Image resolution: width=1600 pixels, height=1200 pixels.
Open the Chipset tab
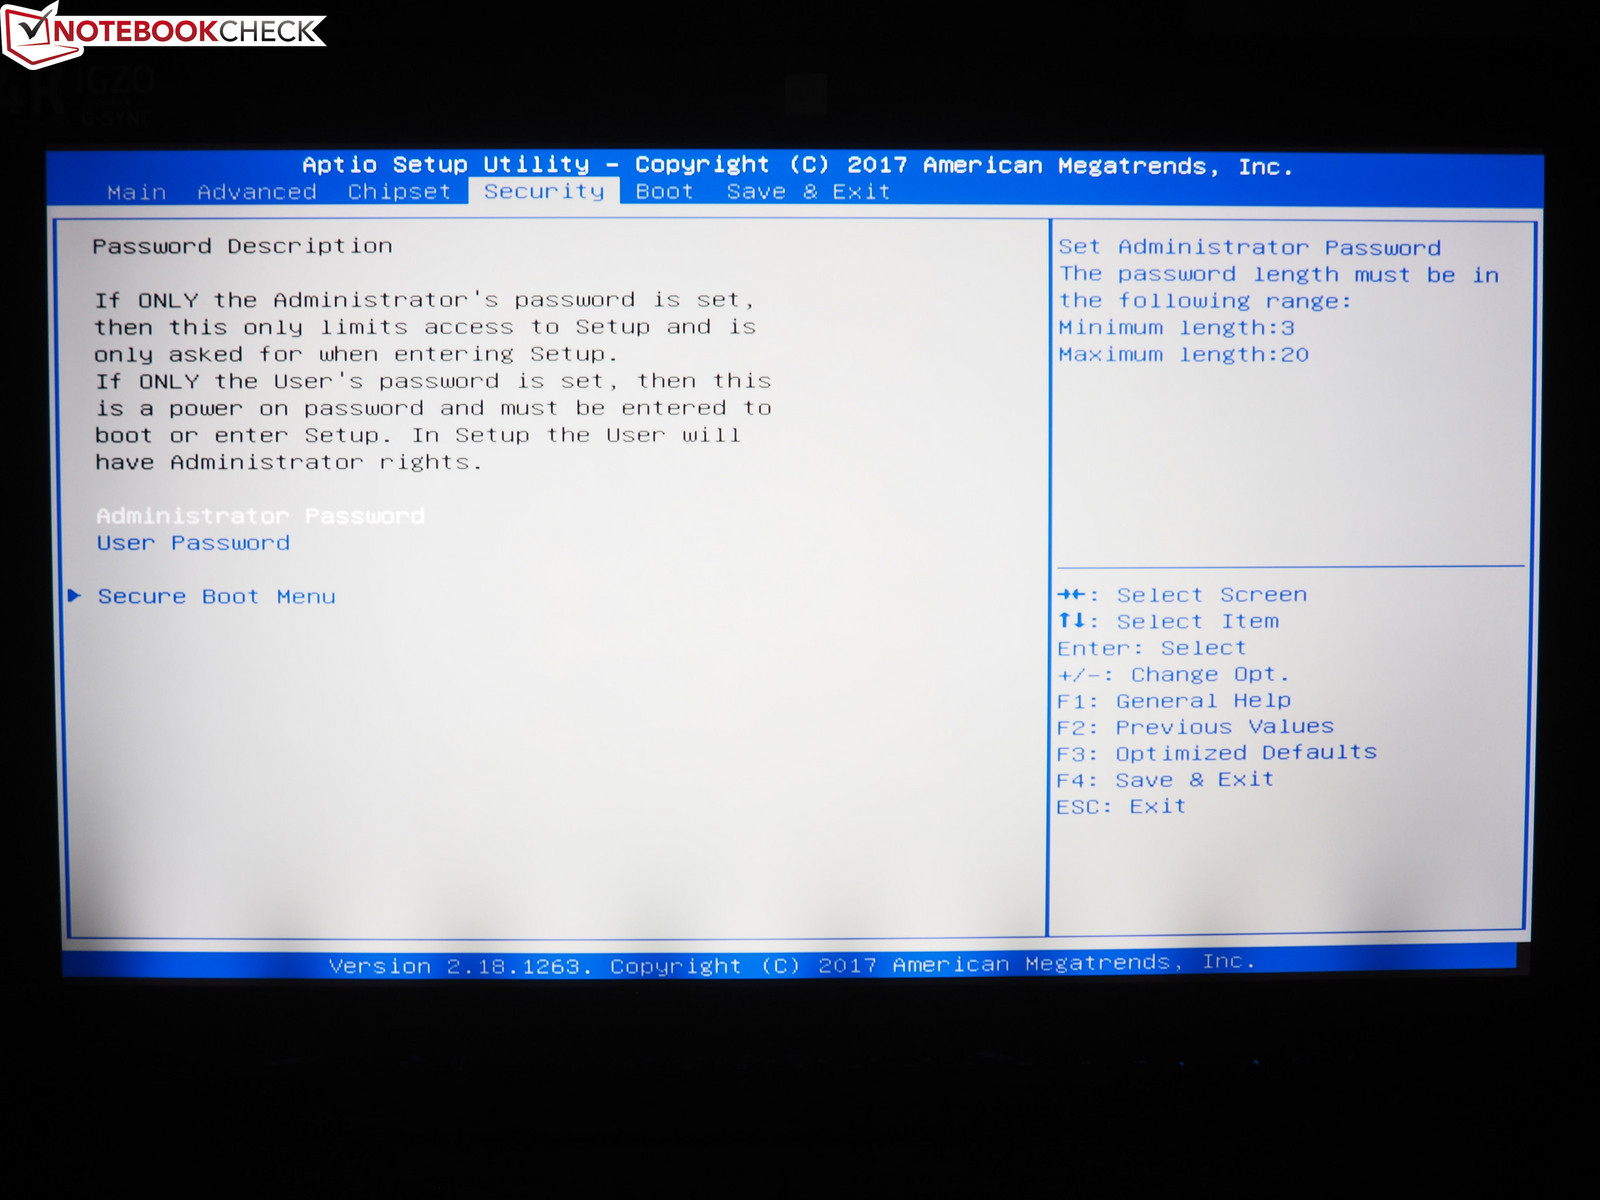(399, 192)
